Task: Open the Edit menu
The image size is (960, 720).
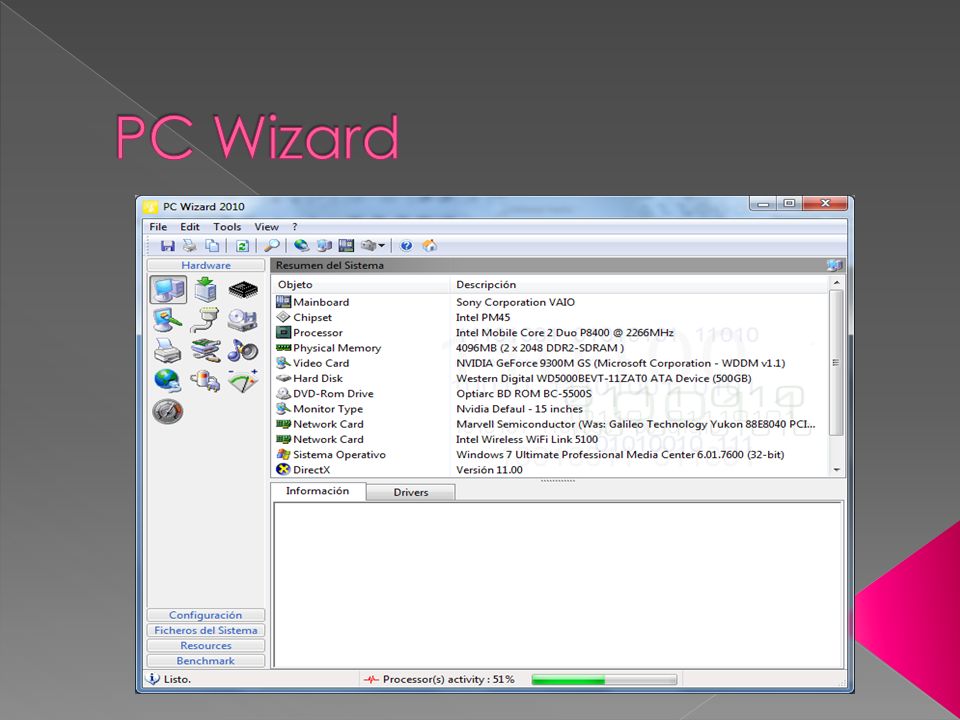Action: [x=190, y=227]
